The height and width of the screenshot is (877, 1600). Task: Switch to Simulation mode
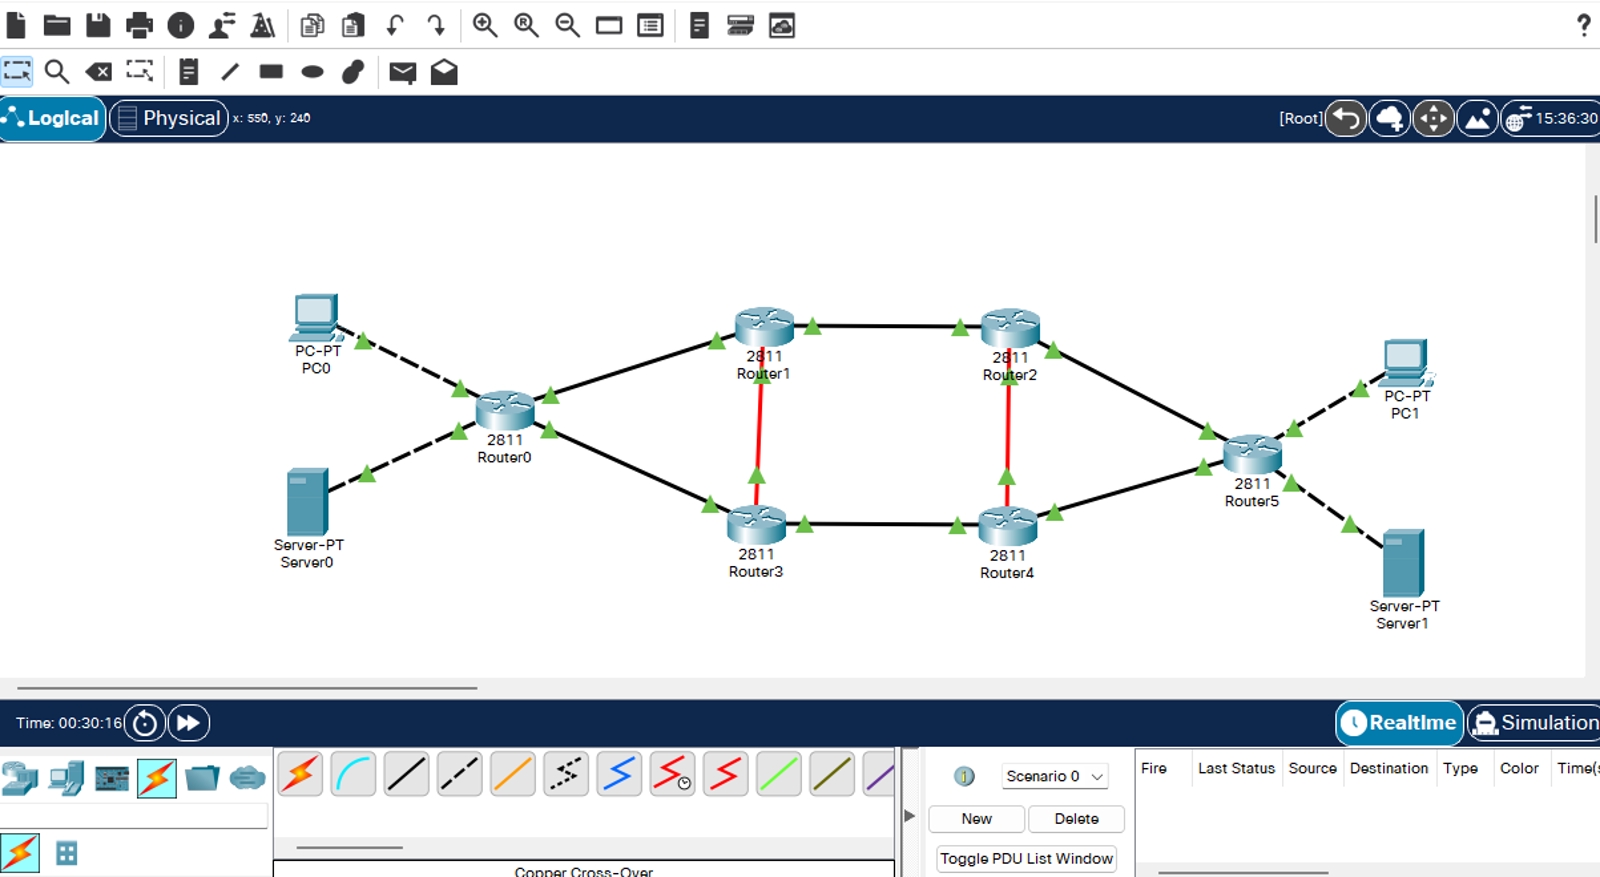point(1535,723)
